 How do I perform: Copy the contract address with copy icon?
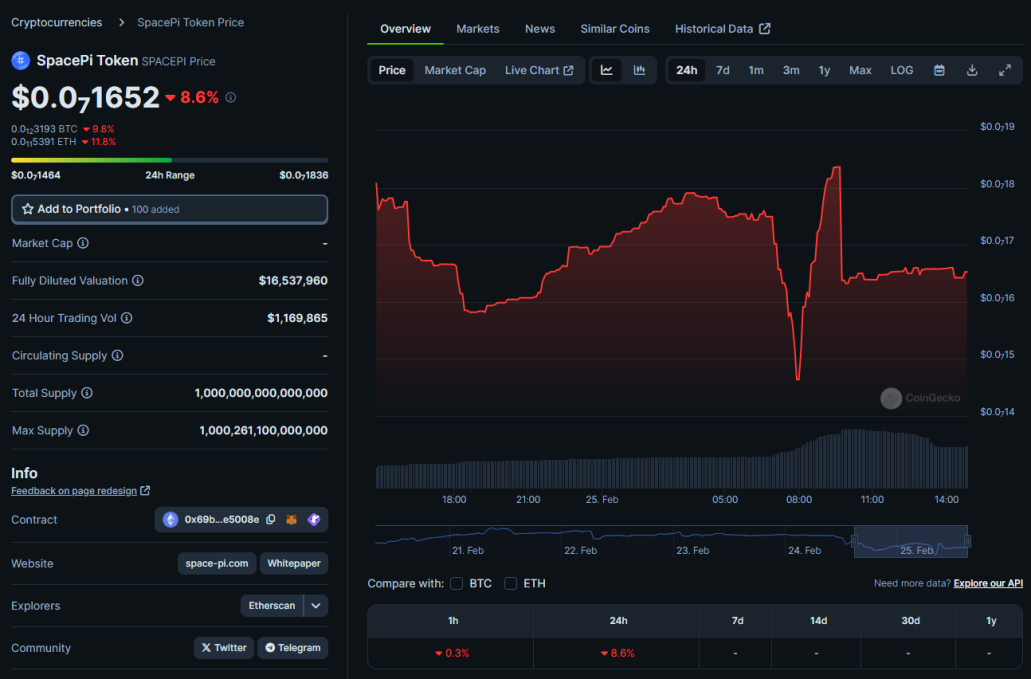[x=271, y=519]
